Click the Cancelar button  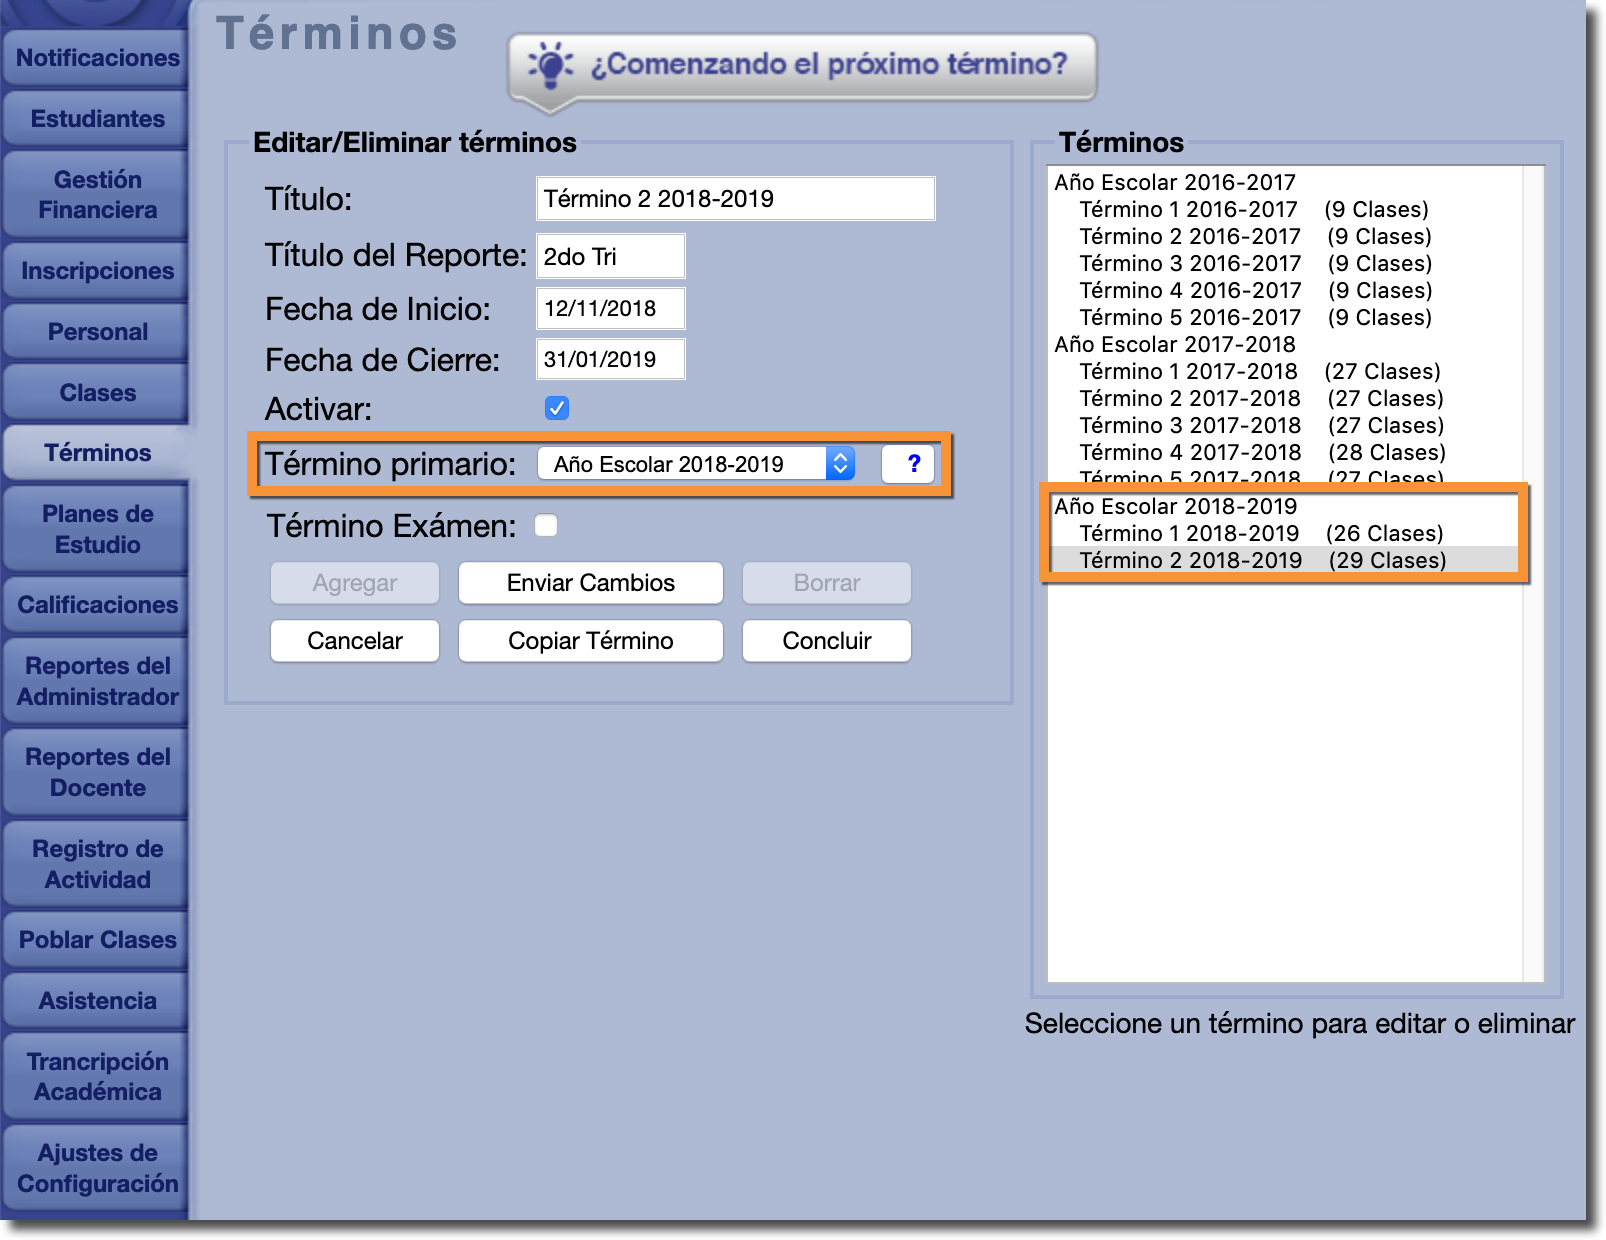coord(354,641)
